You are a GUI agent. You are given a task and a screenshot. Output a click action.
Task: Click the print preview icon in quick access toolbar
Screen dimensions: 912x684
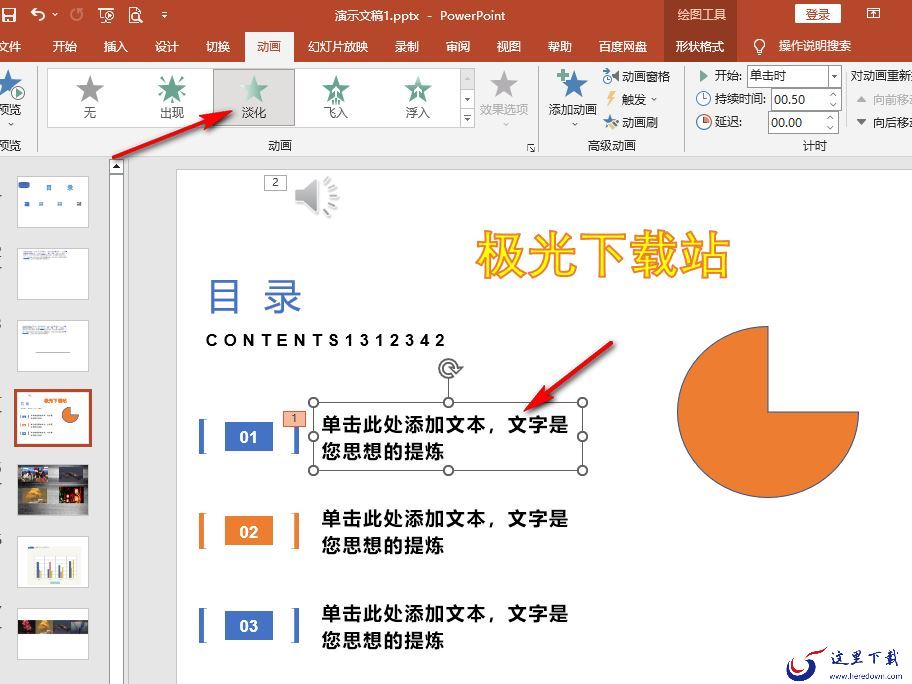(x=136, y=15)
